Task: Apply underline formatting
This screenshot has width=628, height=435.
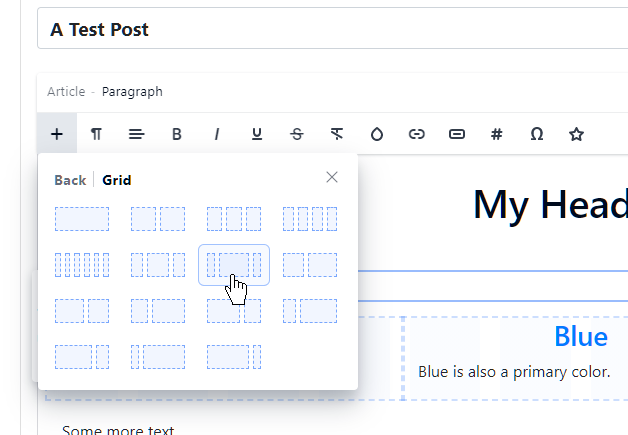Action: [257, 134]
